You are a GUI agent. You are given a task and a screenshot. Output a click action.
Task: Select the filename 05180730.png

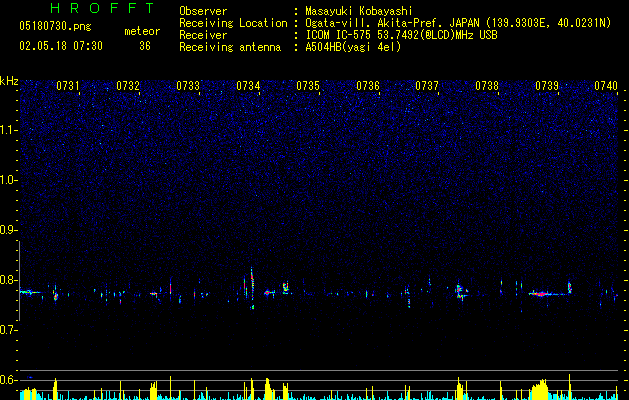click(x=55, y=26)
